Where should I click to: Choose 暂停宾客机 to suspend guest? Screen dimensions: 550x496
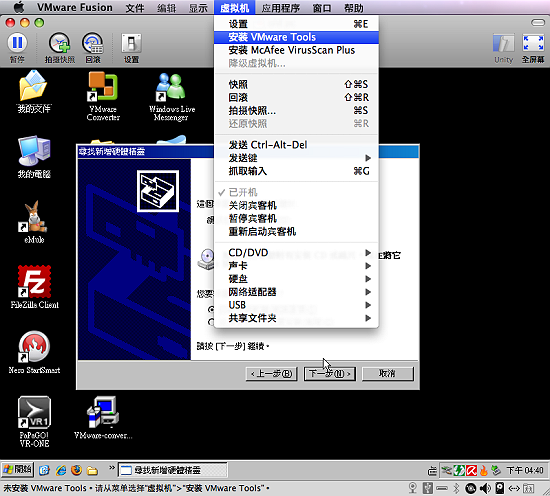296,219
